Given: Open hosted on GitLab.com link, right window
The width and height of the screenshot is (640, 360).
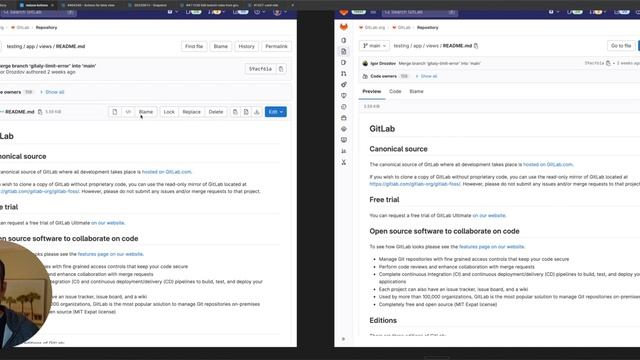Looking at the screenshot, I should [x=548, y=164].
